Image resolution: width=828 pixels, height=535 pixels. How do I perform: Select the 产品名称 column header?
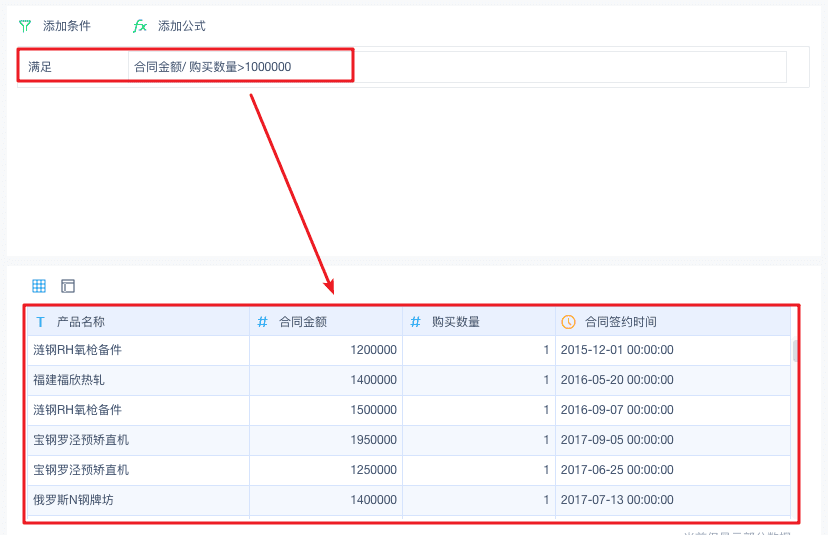(x=138, y=322)
